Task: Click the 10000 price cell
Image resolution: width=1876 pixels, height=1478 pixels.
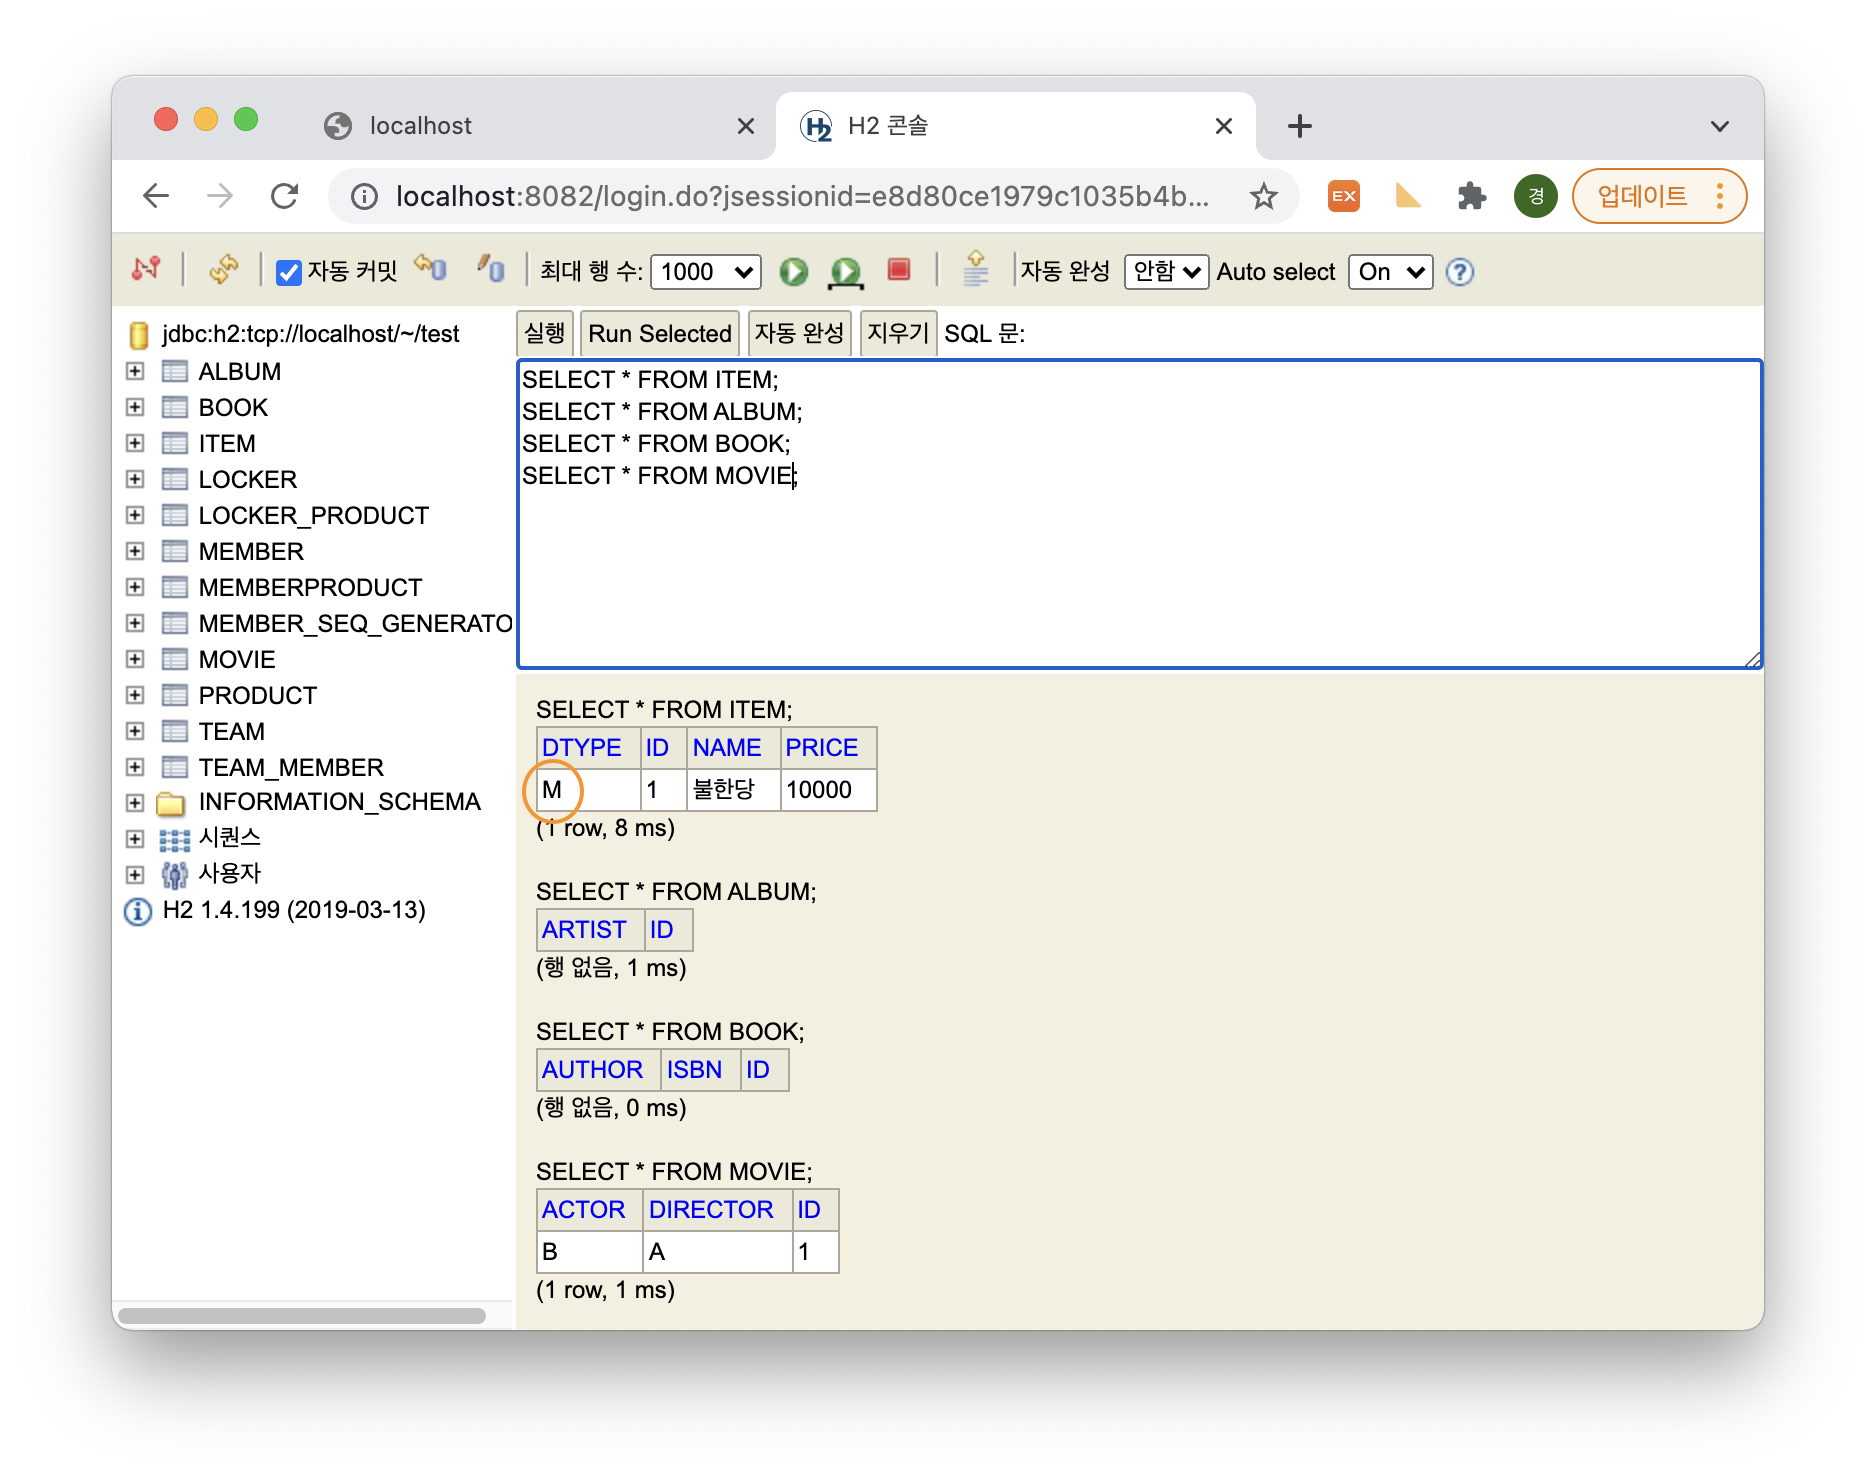Action: click(x=828, y=789)
